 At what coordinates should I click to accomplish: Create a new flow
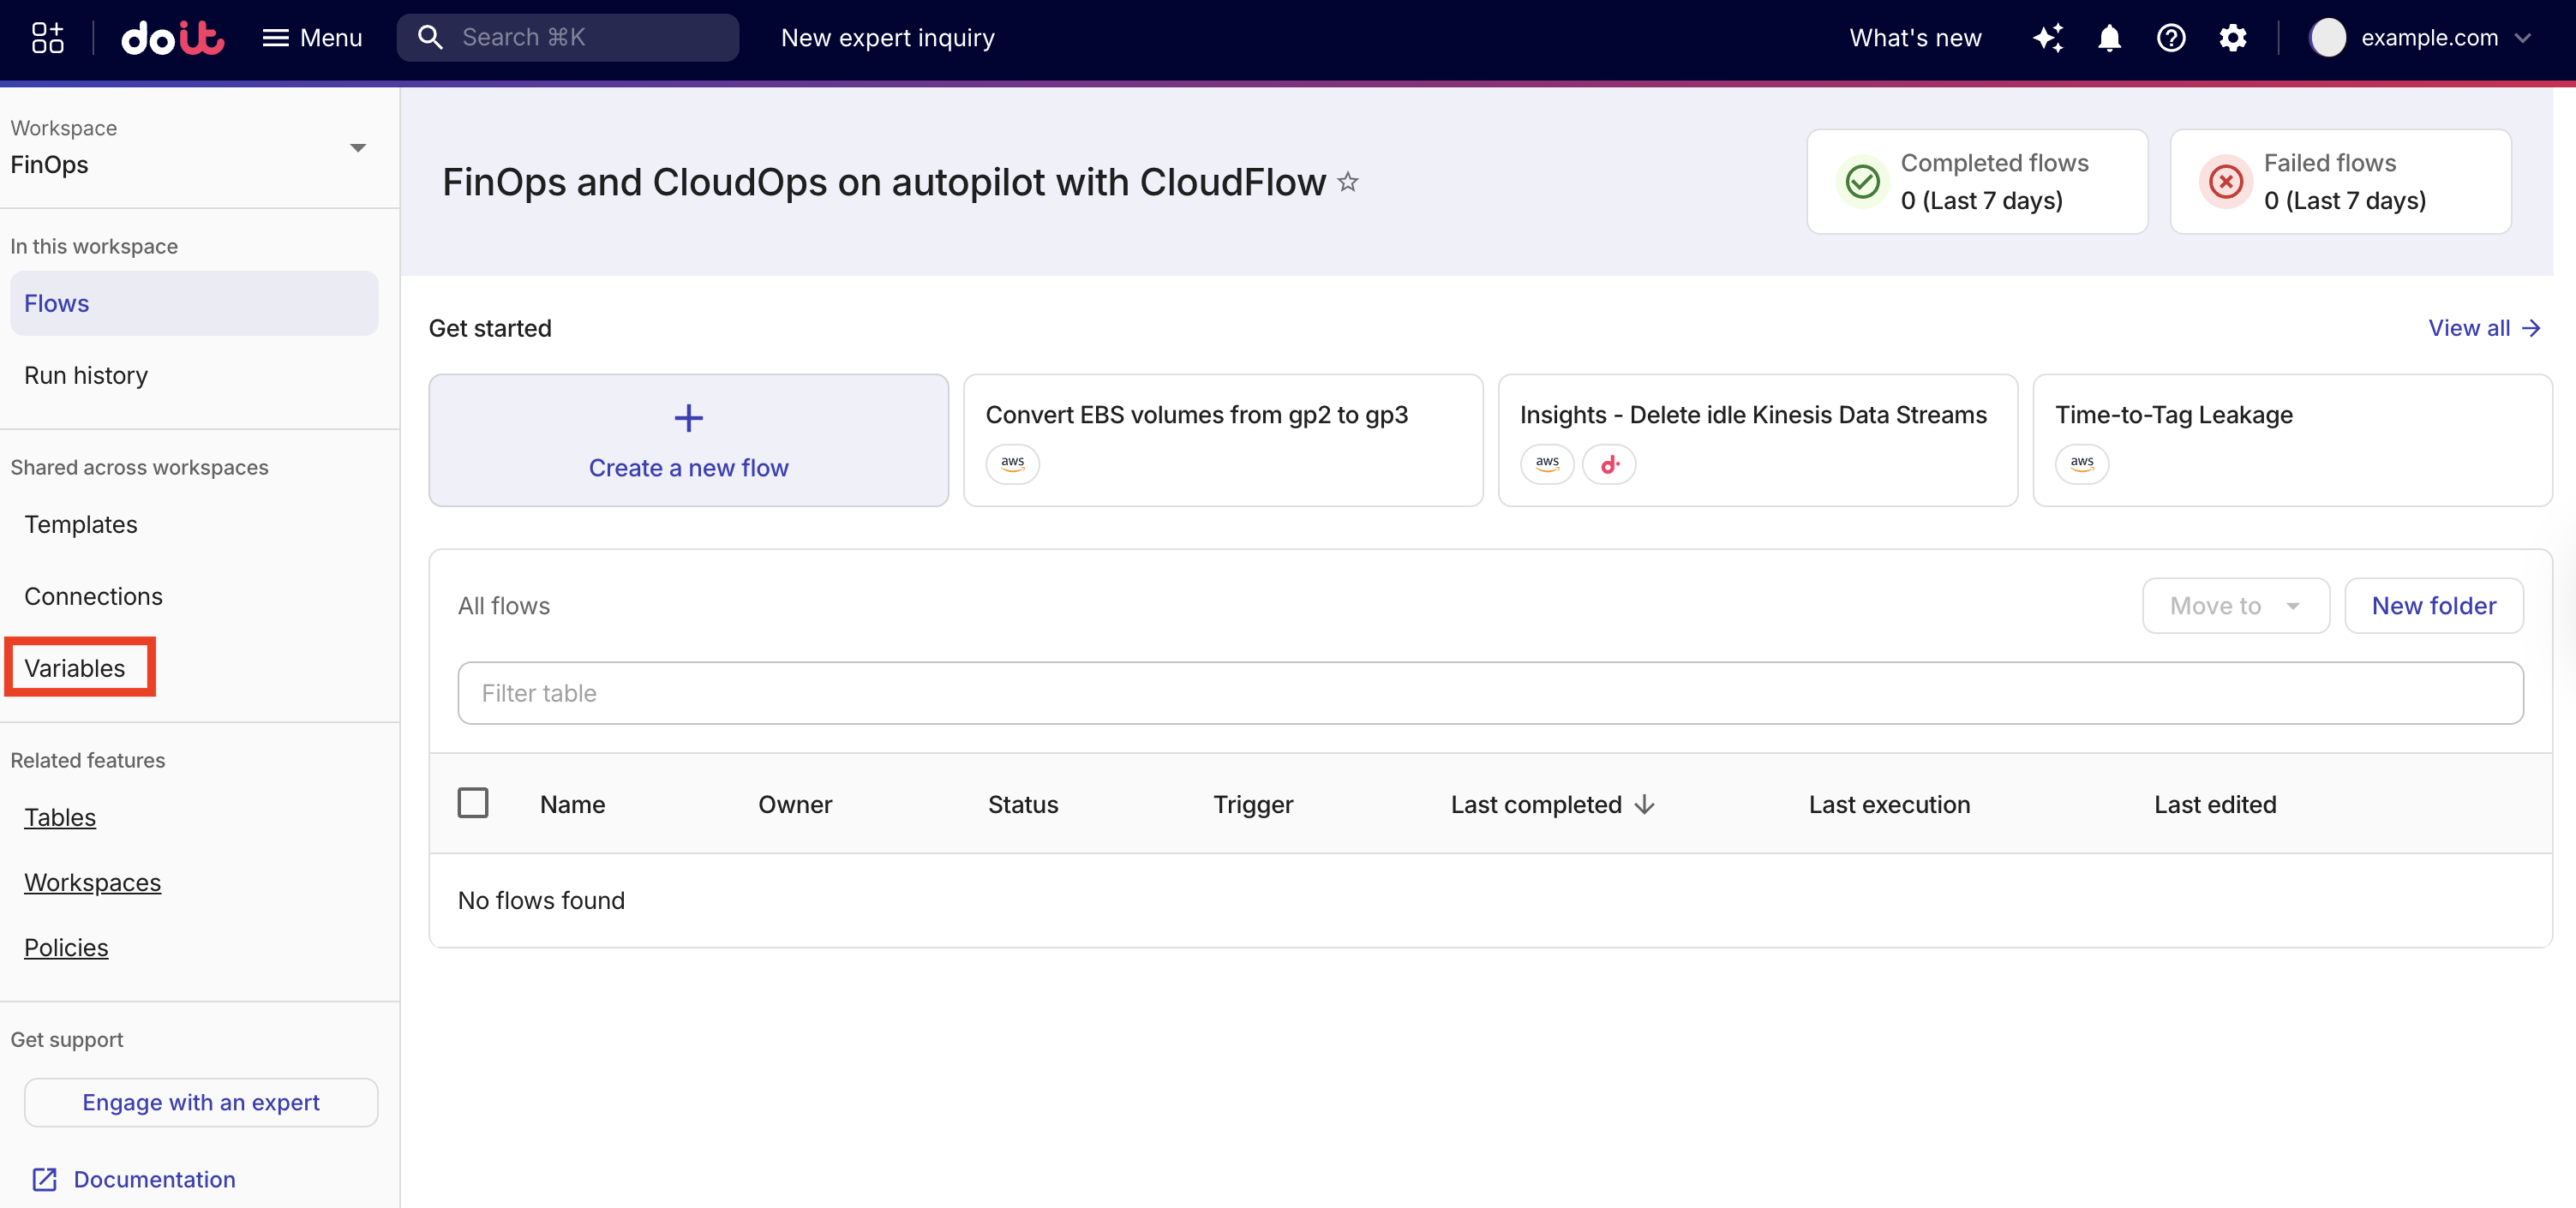click(688, 440)
